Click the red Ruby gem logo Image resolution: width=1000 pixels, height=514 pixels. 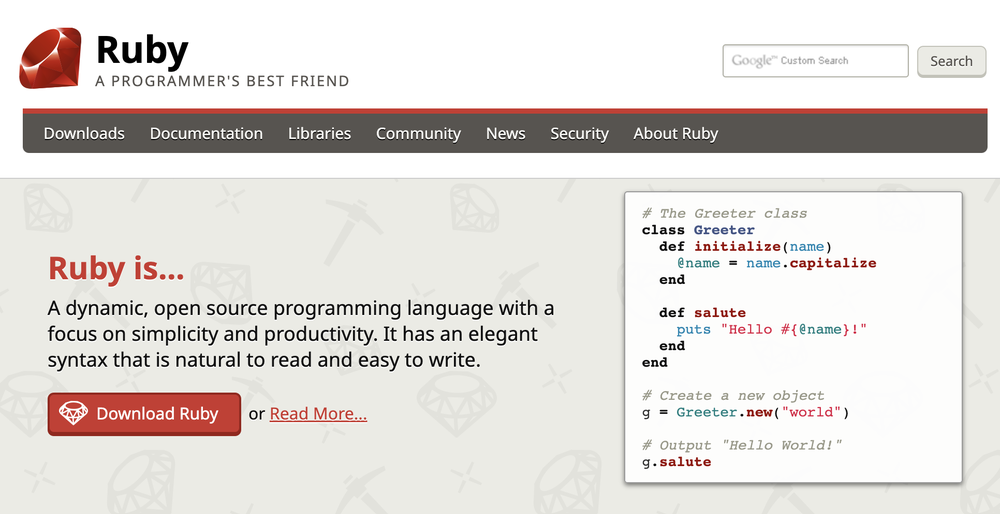coord(50,58)
